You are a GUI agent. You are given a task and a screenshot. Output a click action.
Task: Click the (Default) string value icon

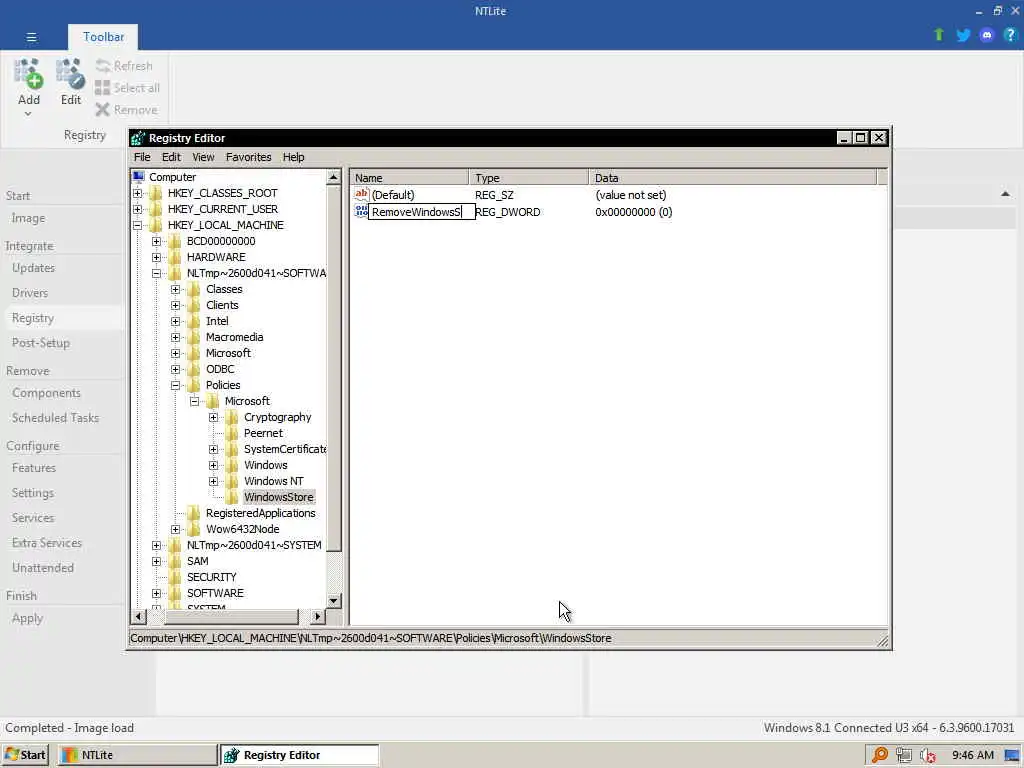(361, 195)
